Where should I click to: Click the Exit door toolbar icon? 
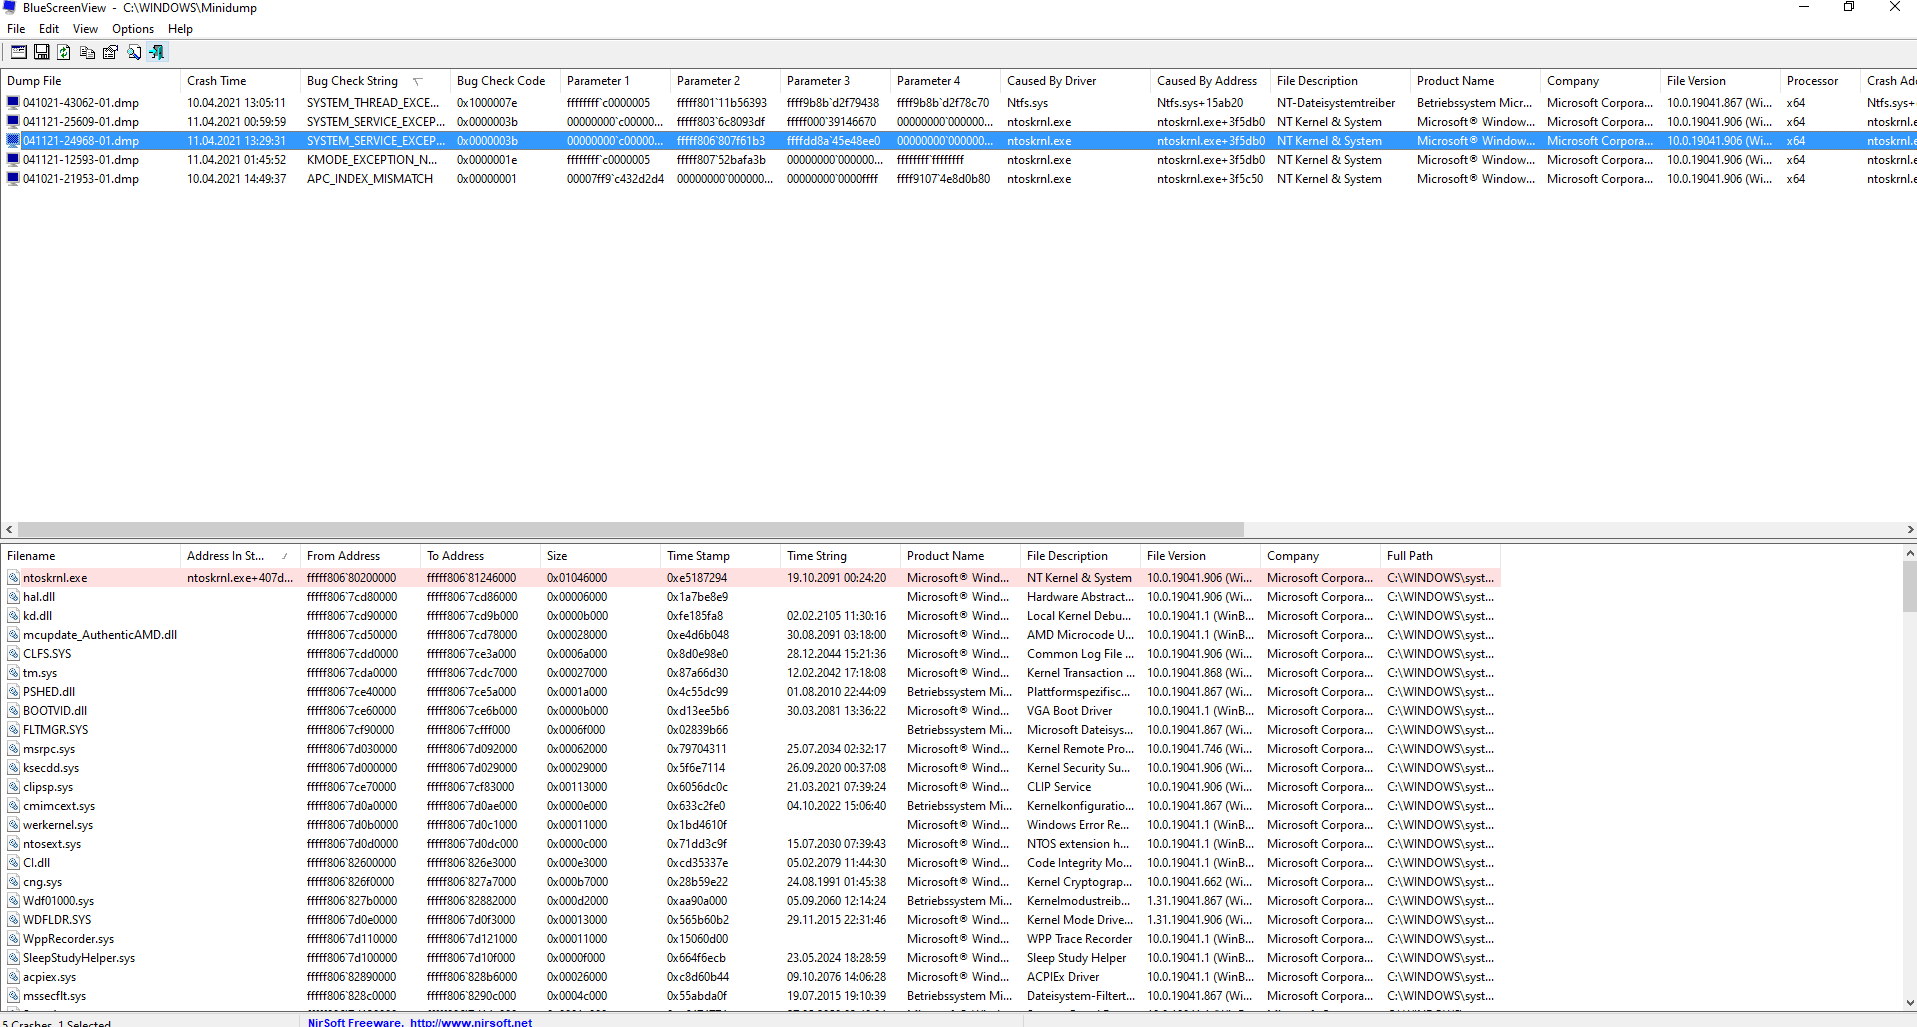click(x=157, y=52)
